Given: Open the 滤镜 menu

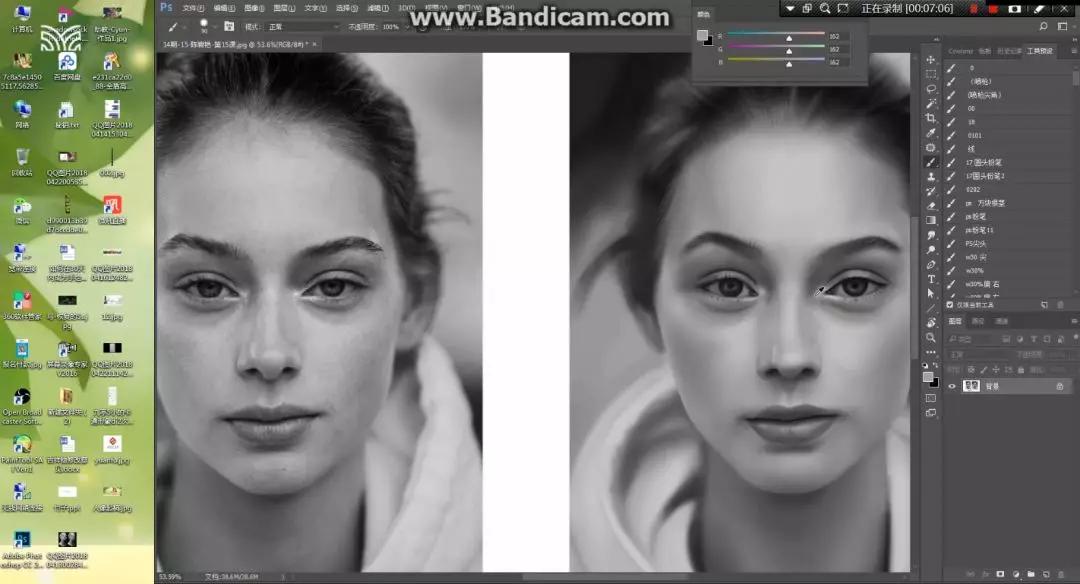Looking at the screenshot, I should pyautogui.click(x=377, y=8).
